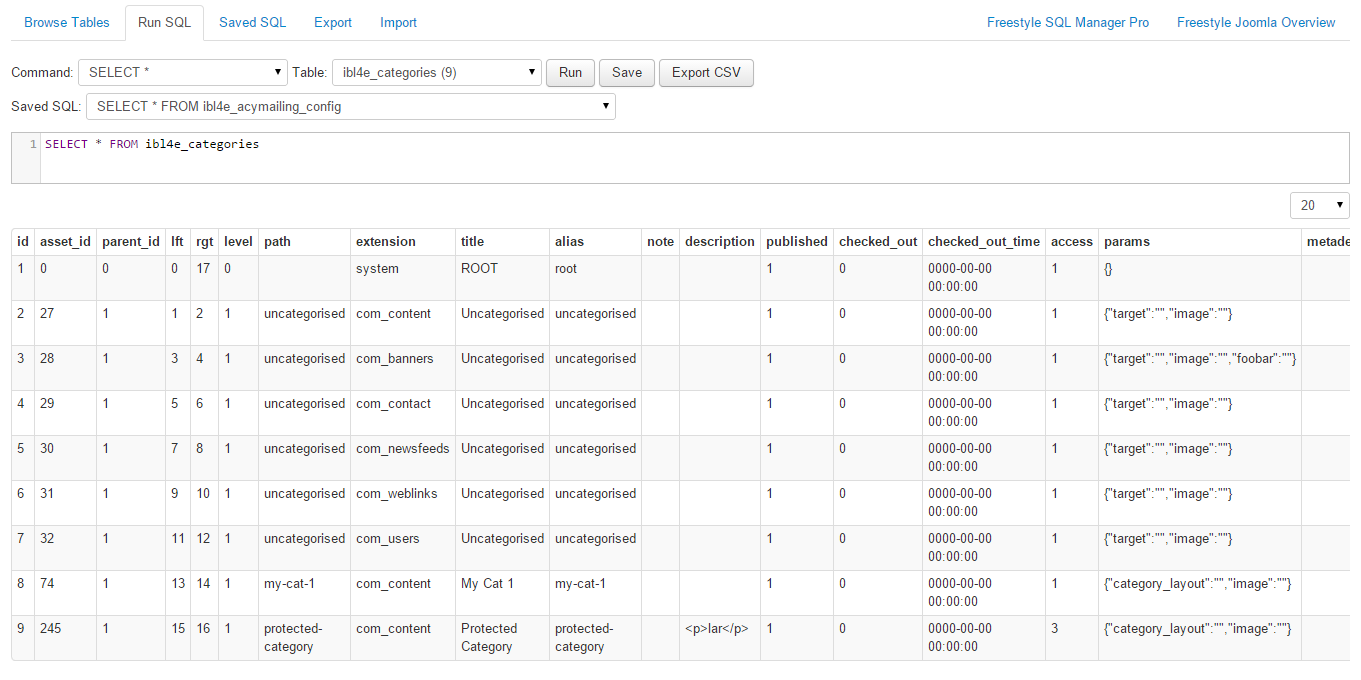Click the description column header
Viewport: 1361px width, 680px height.
(x=720, y=241)
